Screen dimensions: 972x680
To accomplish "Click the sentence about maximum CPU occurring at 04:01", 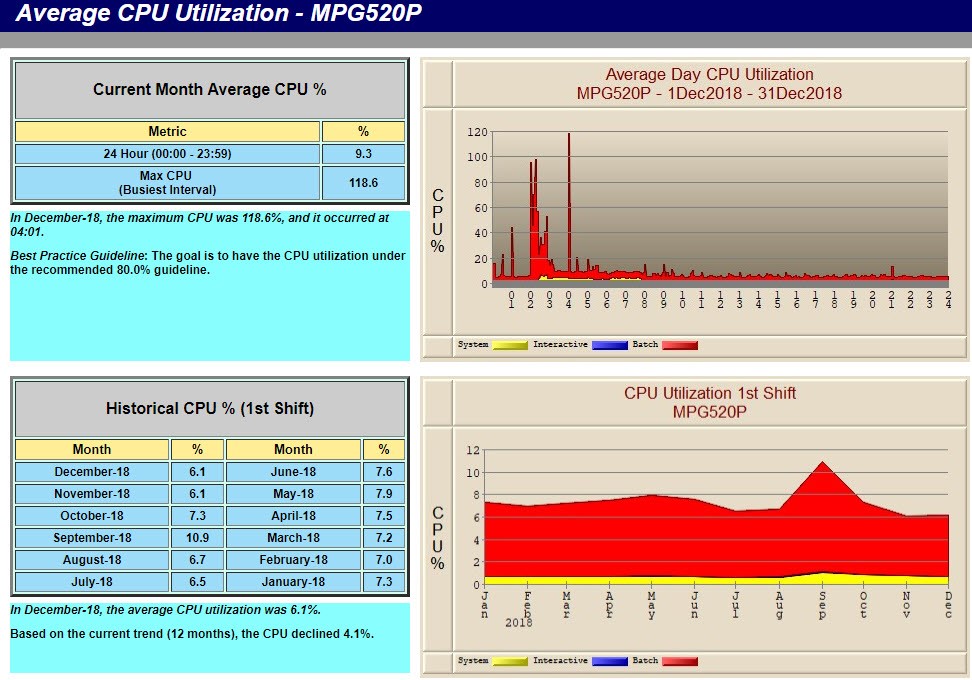I will 200,225.
